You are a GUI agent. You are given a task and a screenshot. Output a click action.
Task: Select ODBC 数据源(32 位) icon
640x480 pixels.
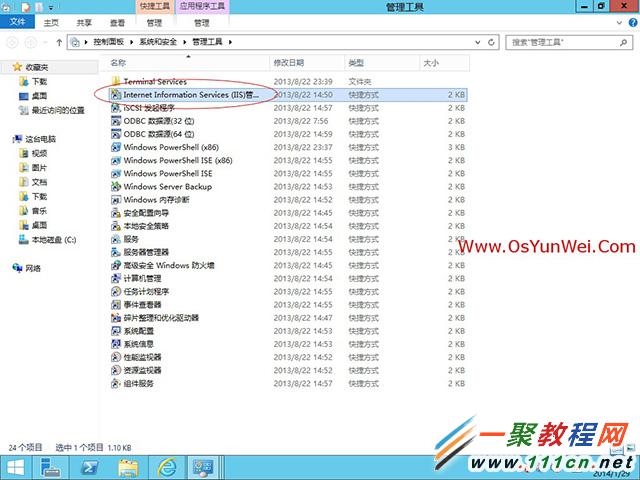[116, 121]
